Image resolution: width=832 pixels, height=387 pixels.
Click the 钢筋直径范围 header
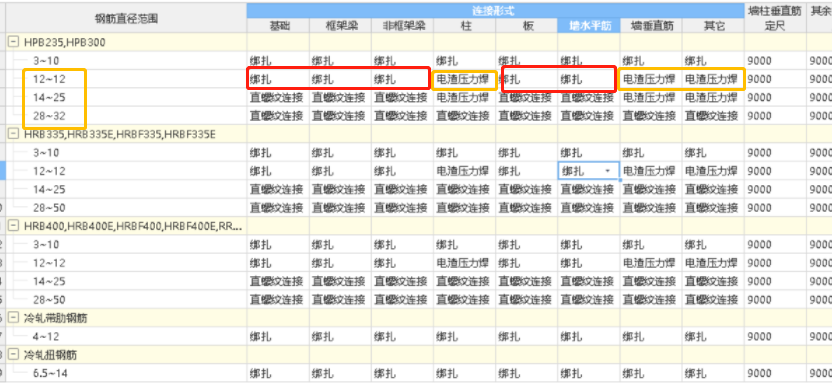126,18
